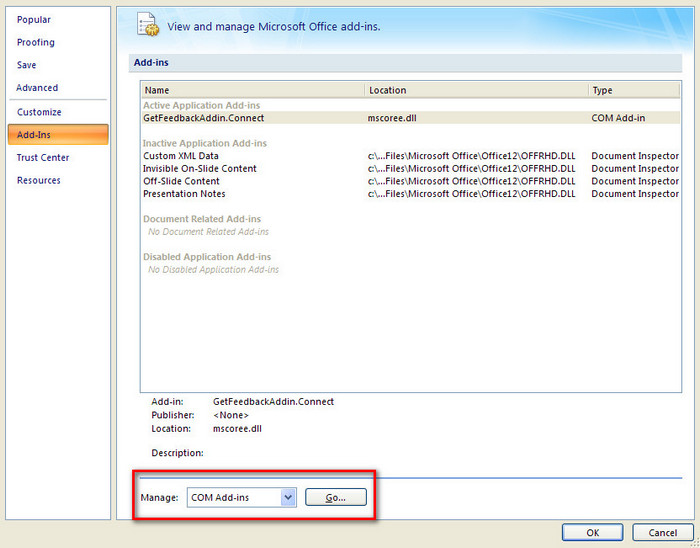
Task: Select GetFeedbackAddin.Connect add-in row
Action: click(x=204, y=118)
